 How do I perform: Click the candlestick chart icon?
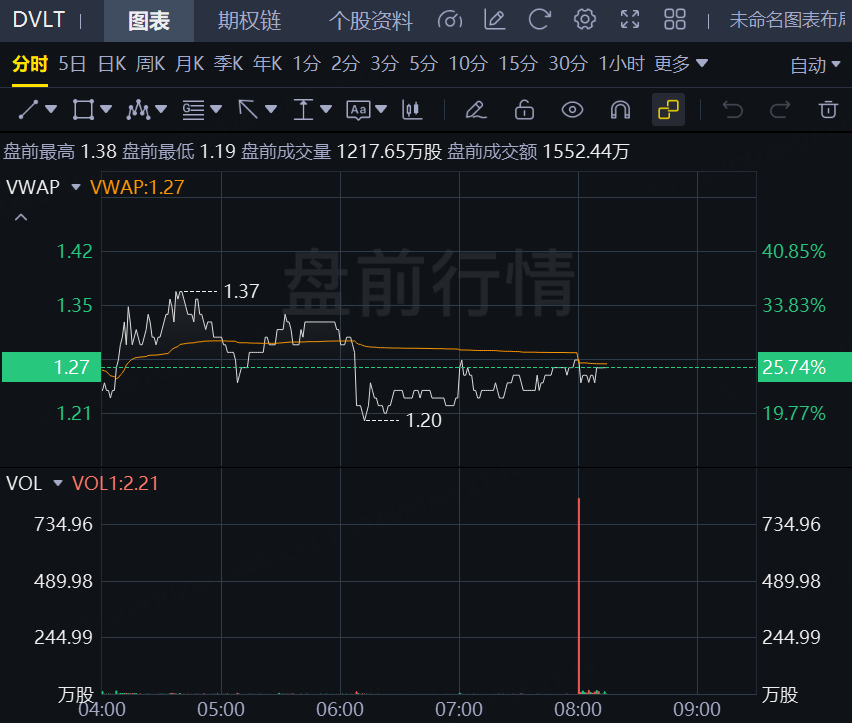(412, 110)
